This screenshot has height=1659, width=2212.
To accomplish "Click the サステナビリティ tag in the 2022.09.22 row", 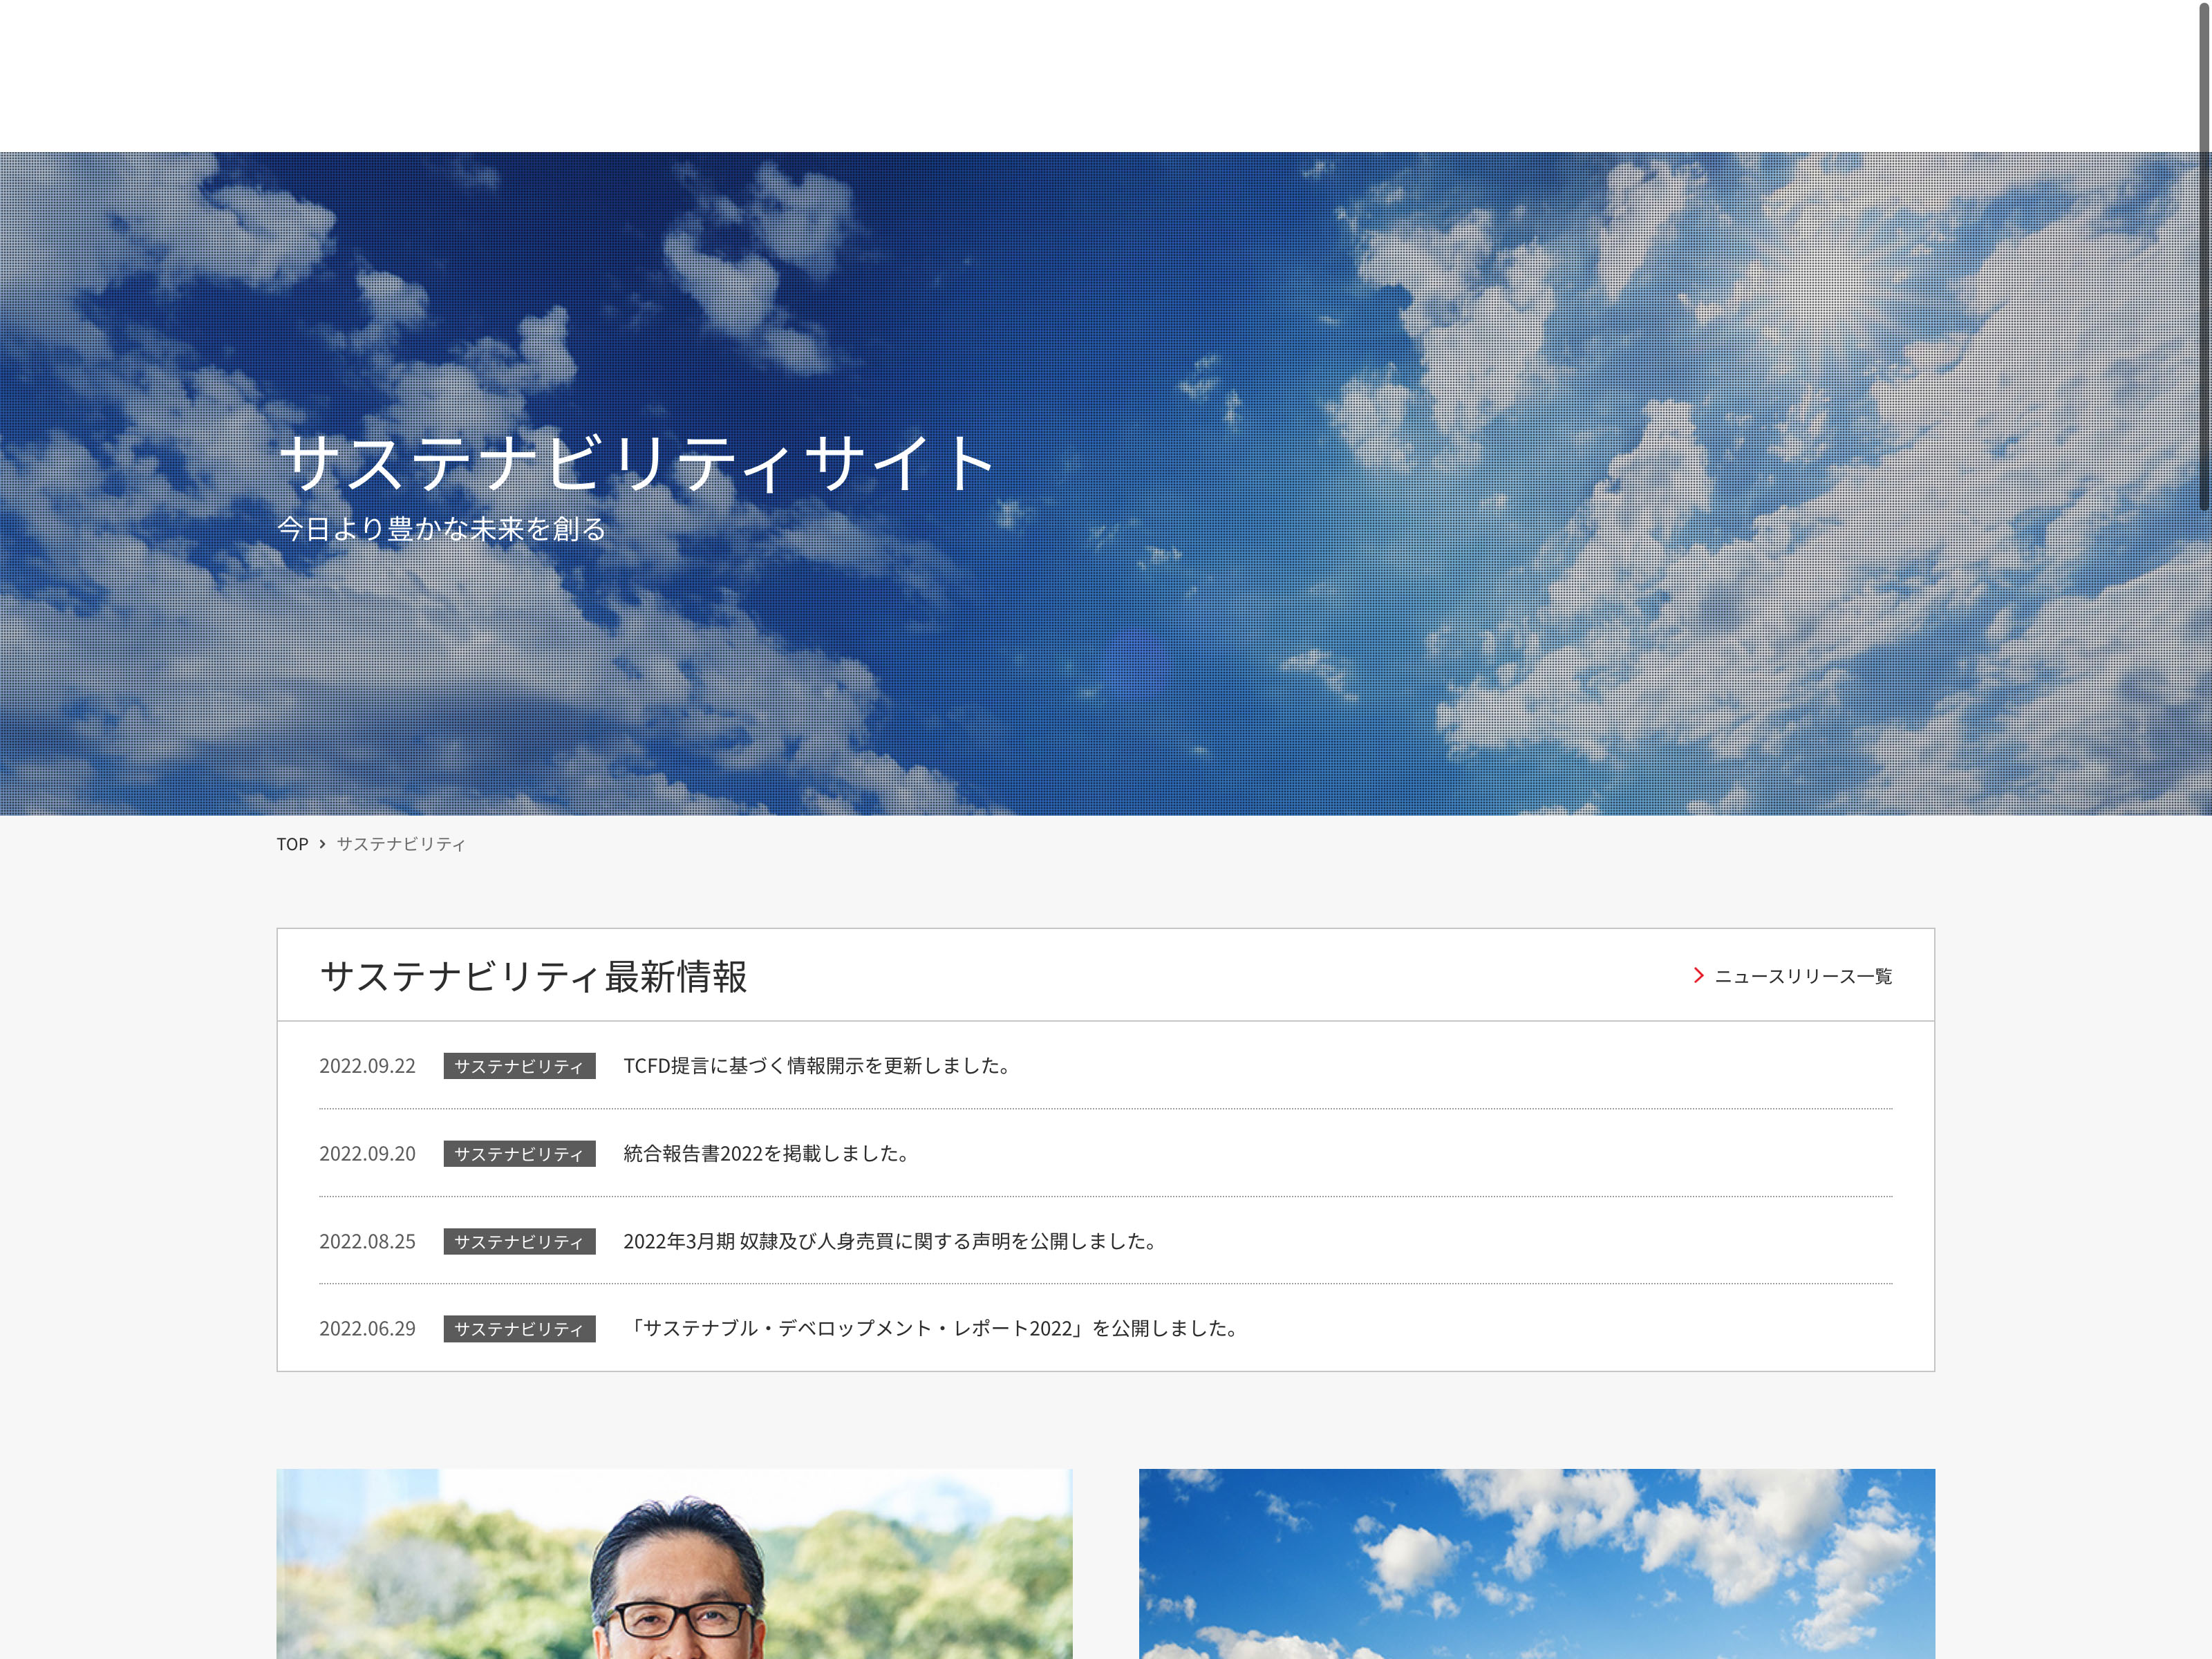I will click(519, 1066).
